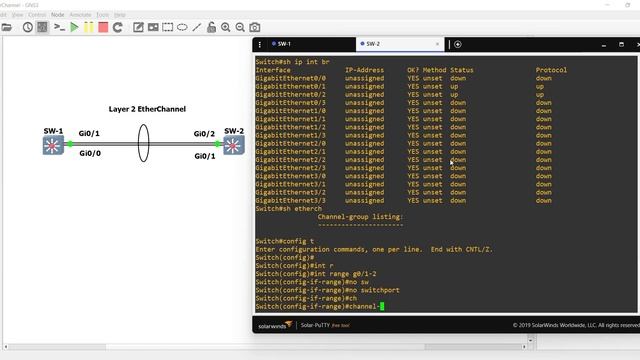Open the Tools menu
The image size is (640, 360).
pyautogui.click(x=102, y=15)
